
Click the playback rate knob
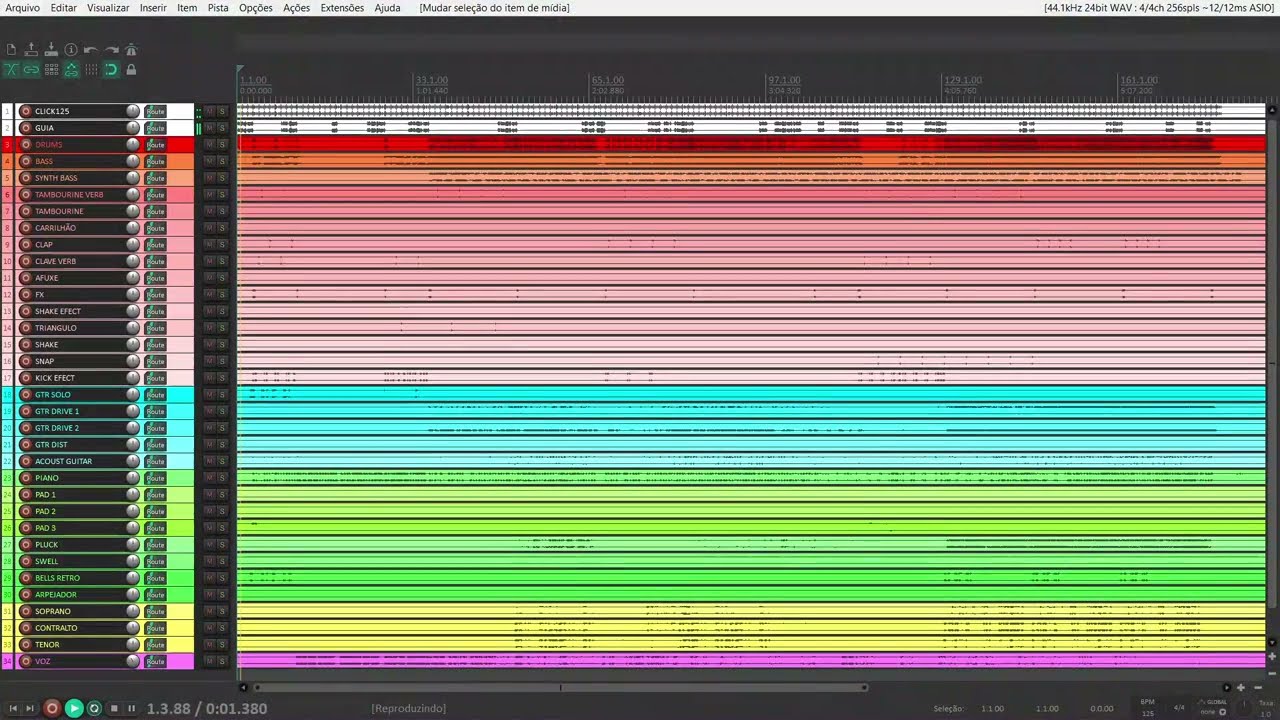[x=1244, y=708]
